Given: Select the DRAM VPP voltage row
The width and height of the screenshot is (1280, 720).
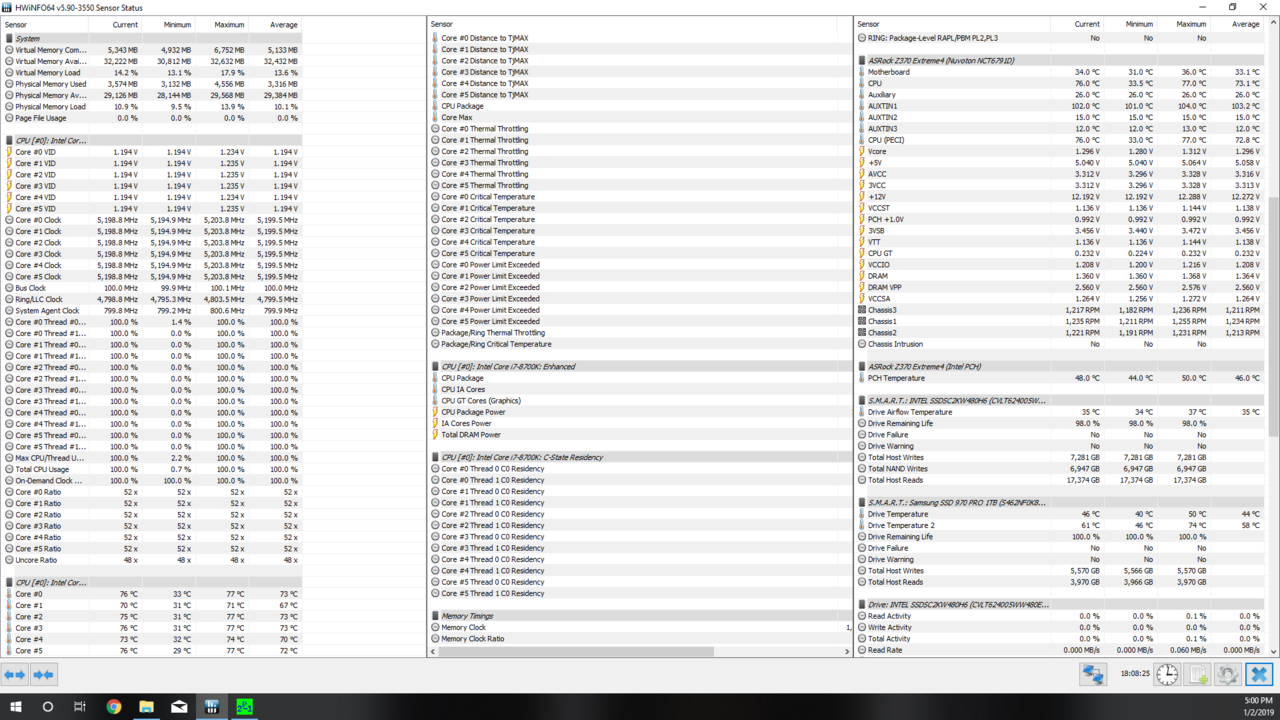Looking at the screenshot, I should [1061, 287].
